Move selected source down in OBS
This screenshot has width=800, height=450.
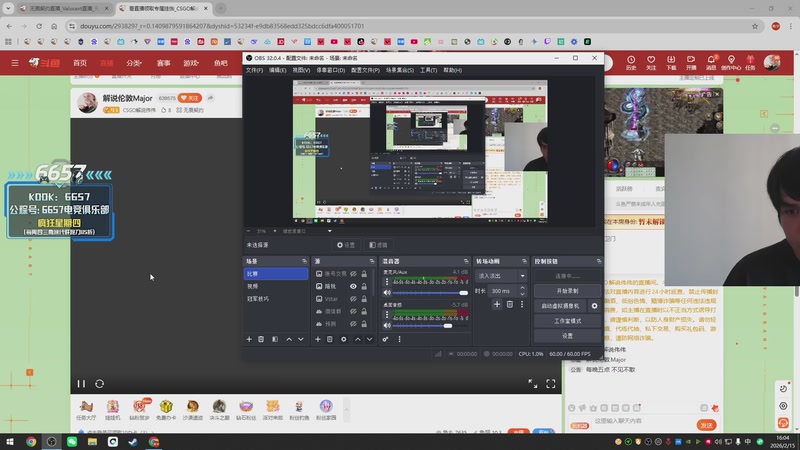[x=369, y=339]
